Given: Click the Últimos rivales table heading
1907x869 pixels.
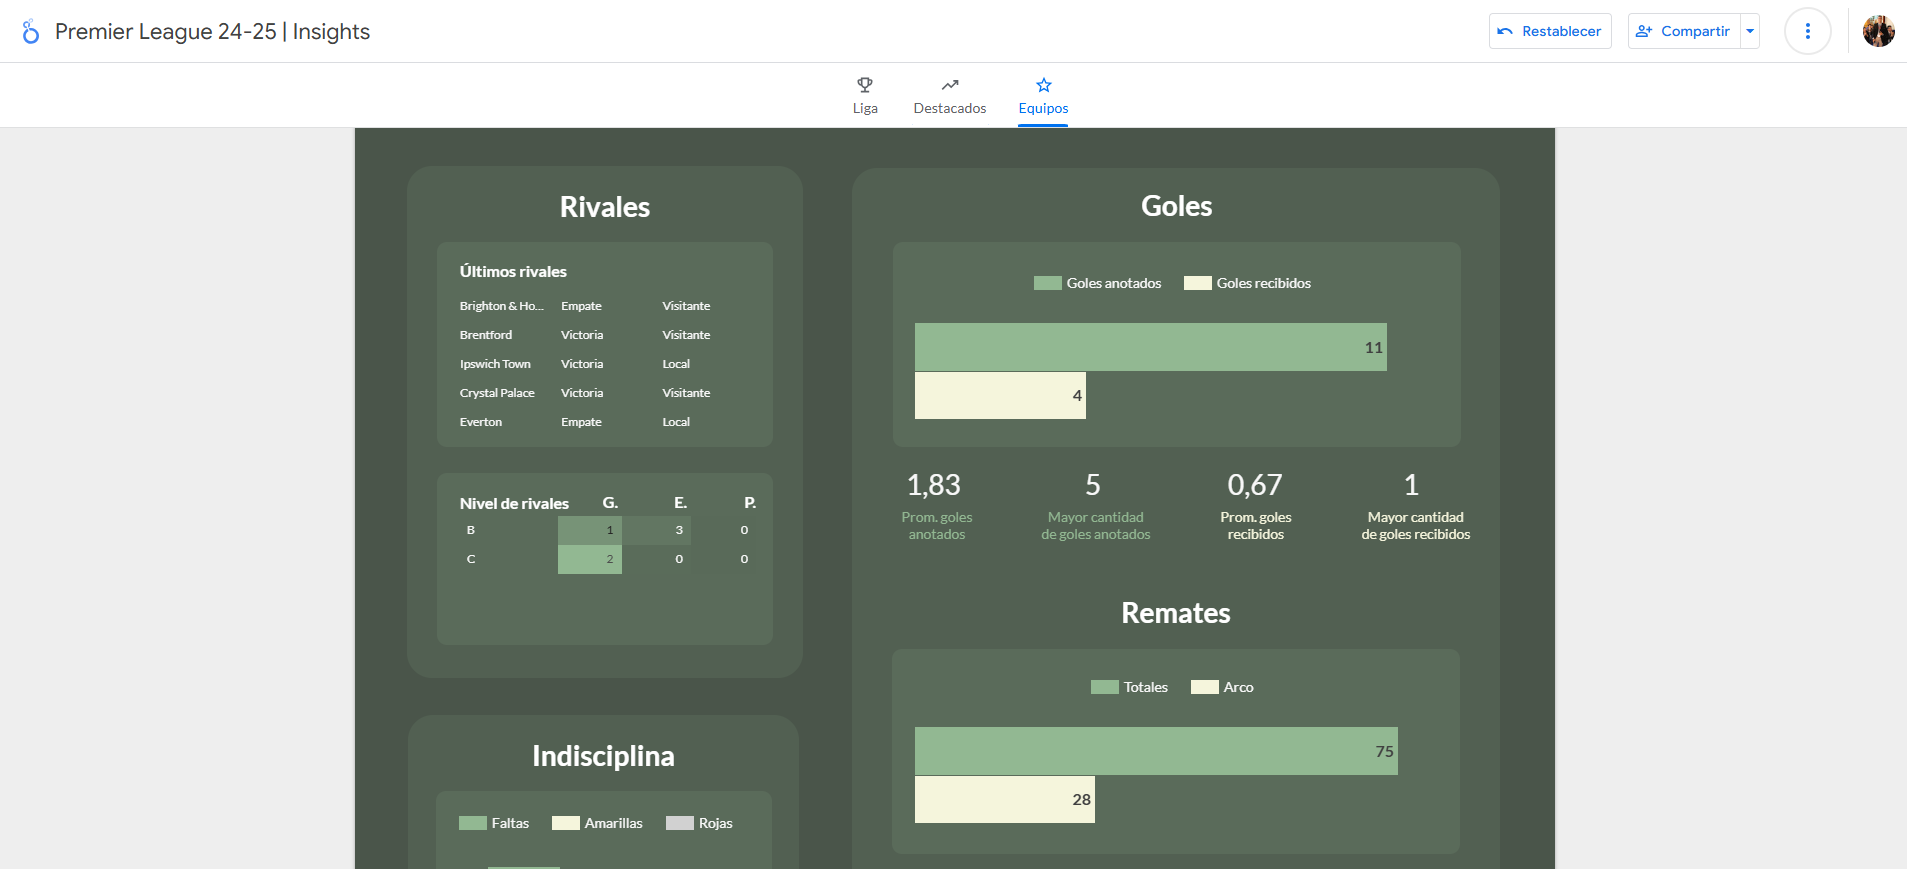Looking at the screenshot, I should (x=513, y=271).
